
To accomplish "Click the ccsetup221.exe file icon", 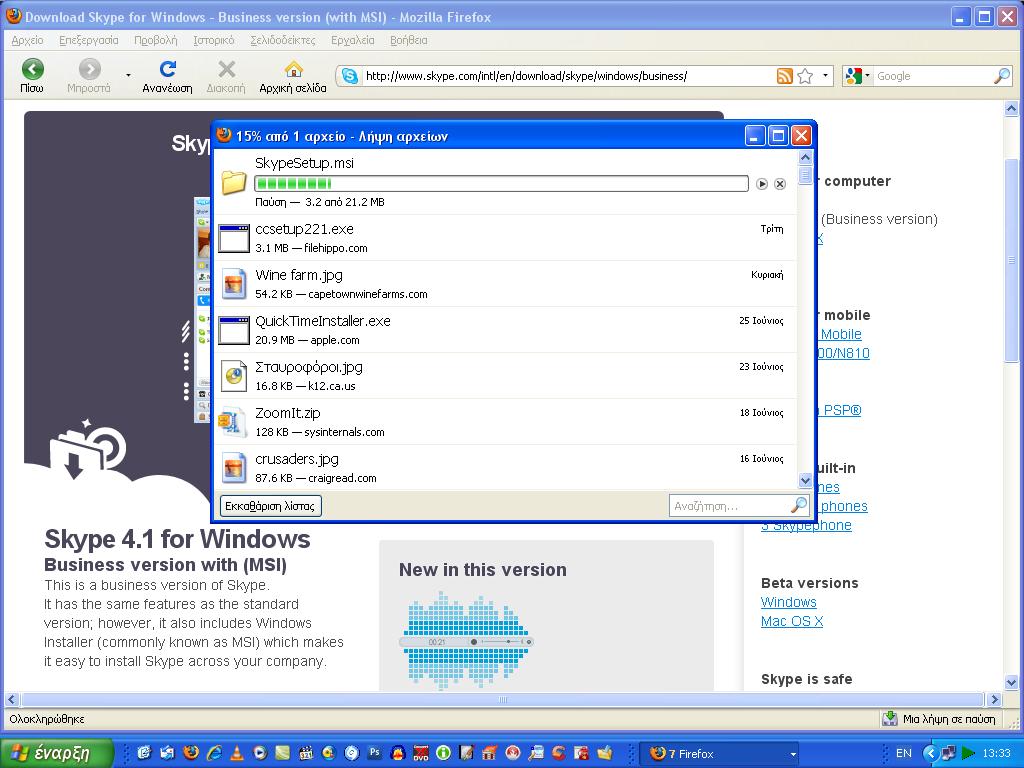I will (234, 238).
